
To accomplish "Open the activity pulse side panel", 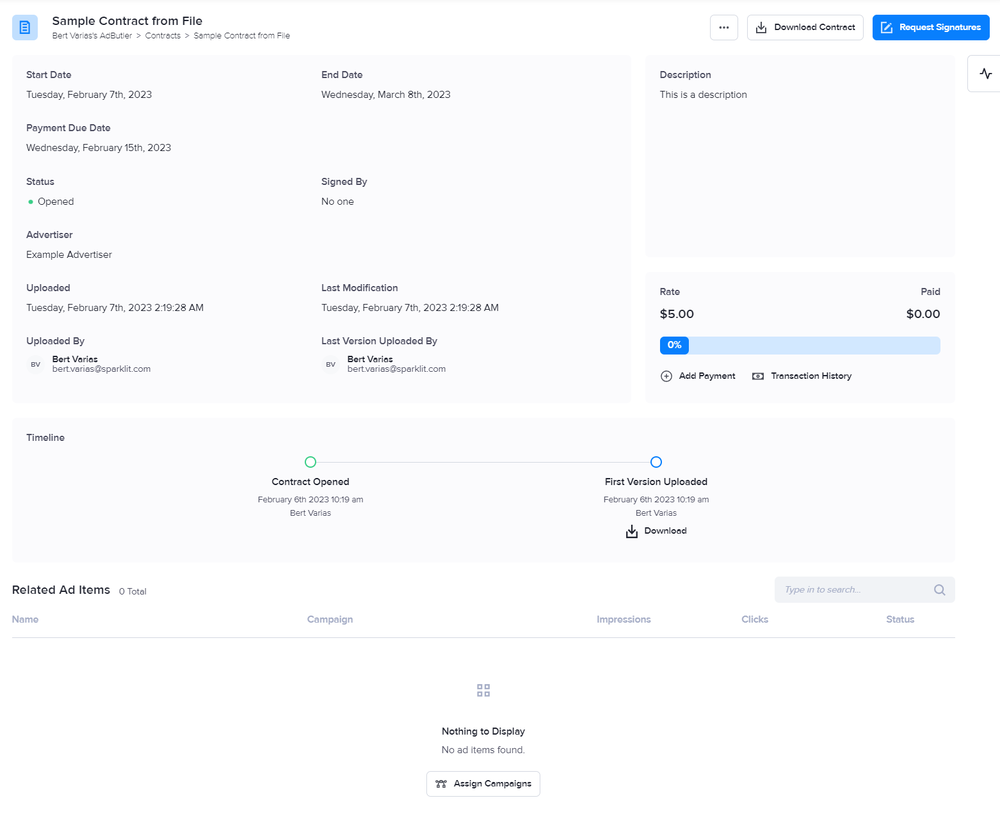I will coord(985,73).
